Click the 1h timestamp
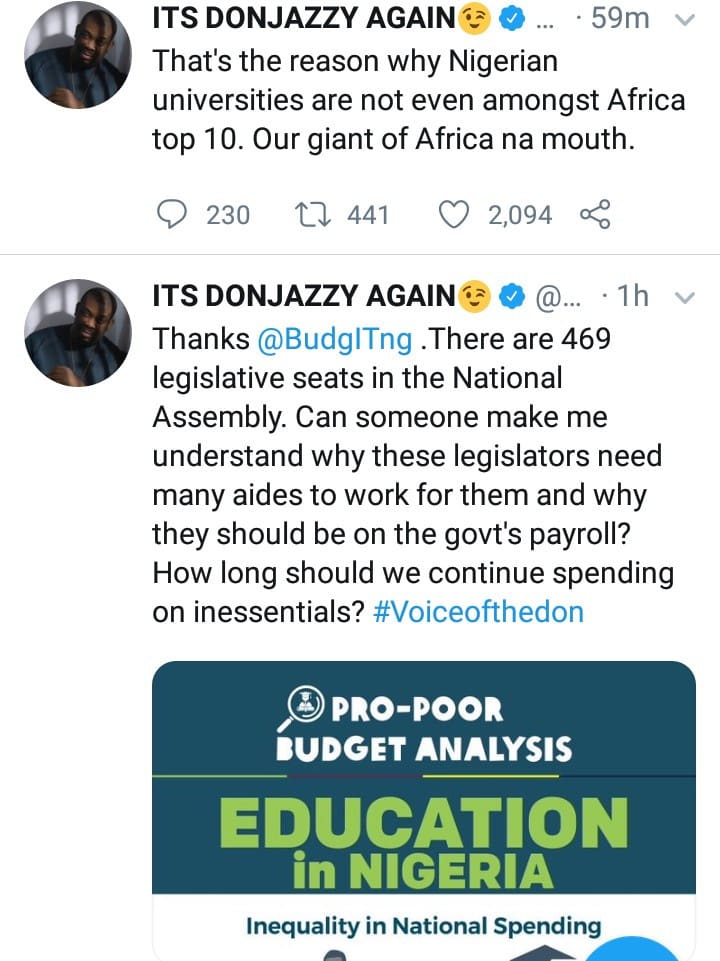 pos(633,296)
